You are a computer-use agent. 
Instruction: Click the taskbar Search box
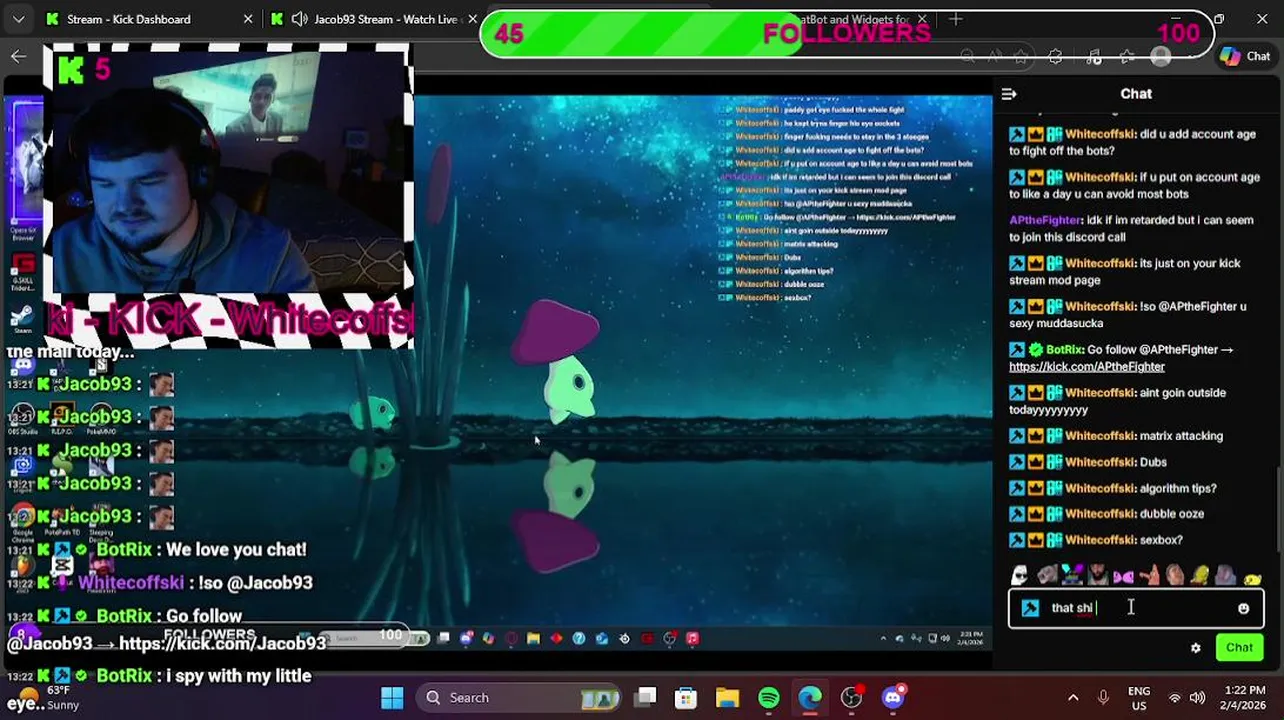[x=518, y=698]
